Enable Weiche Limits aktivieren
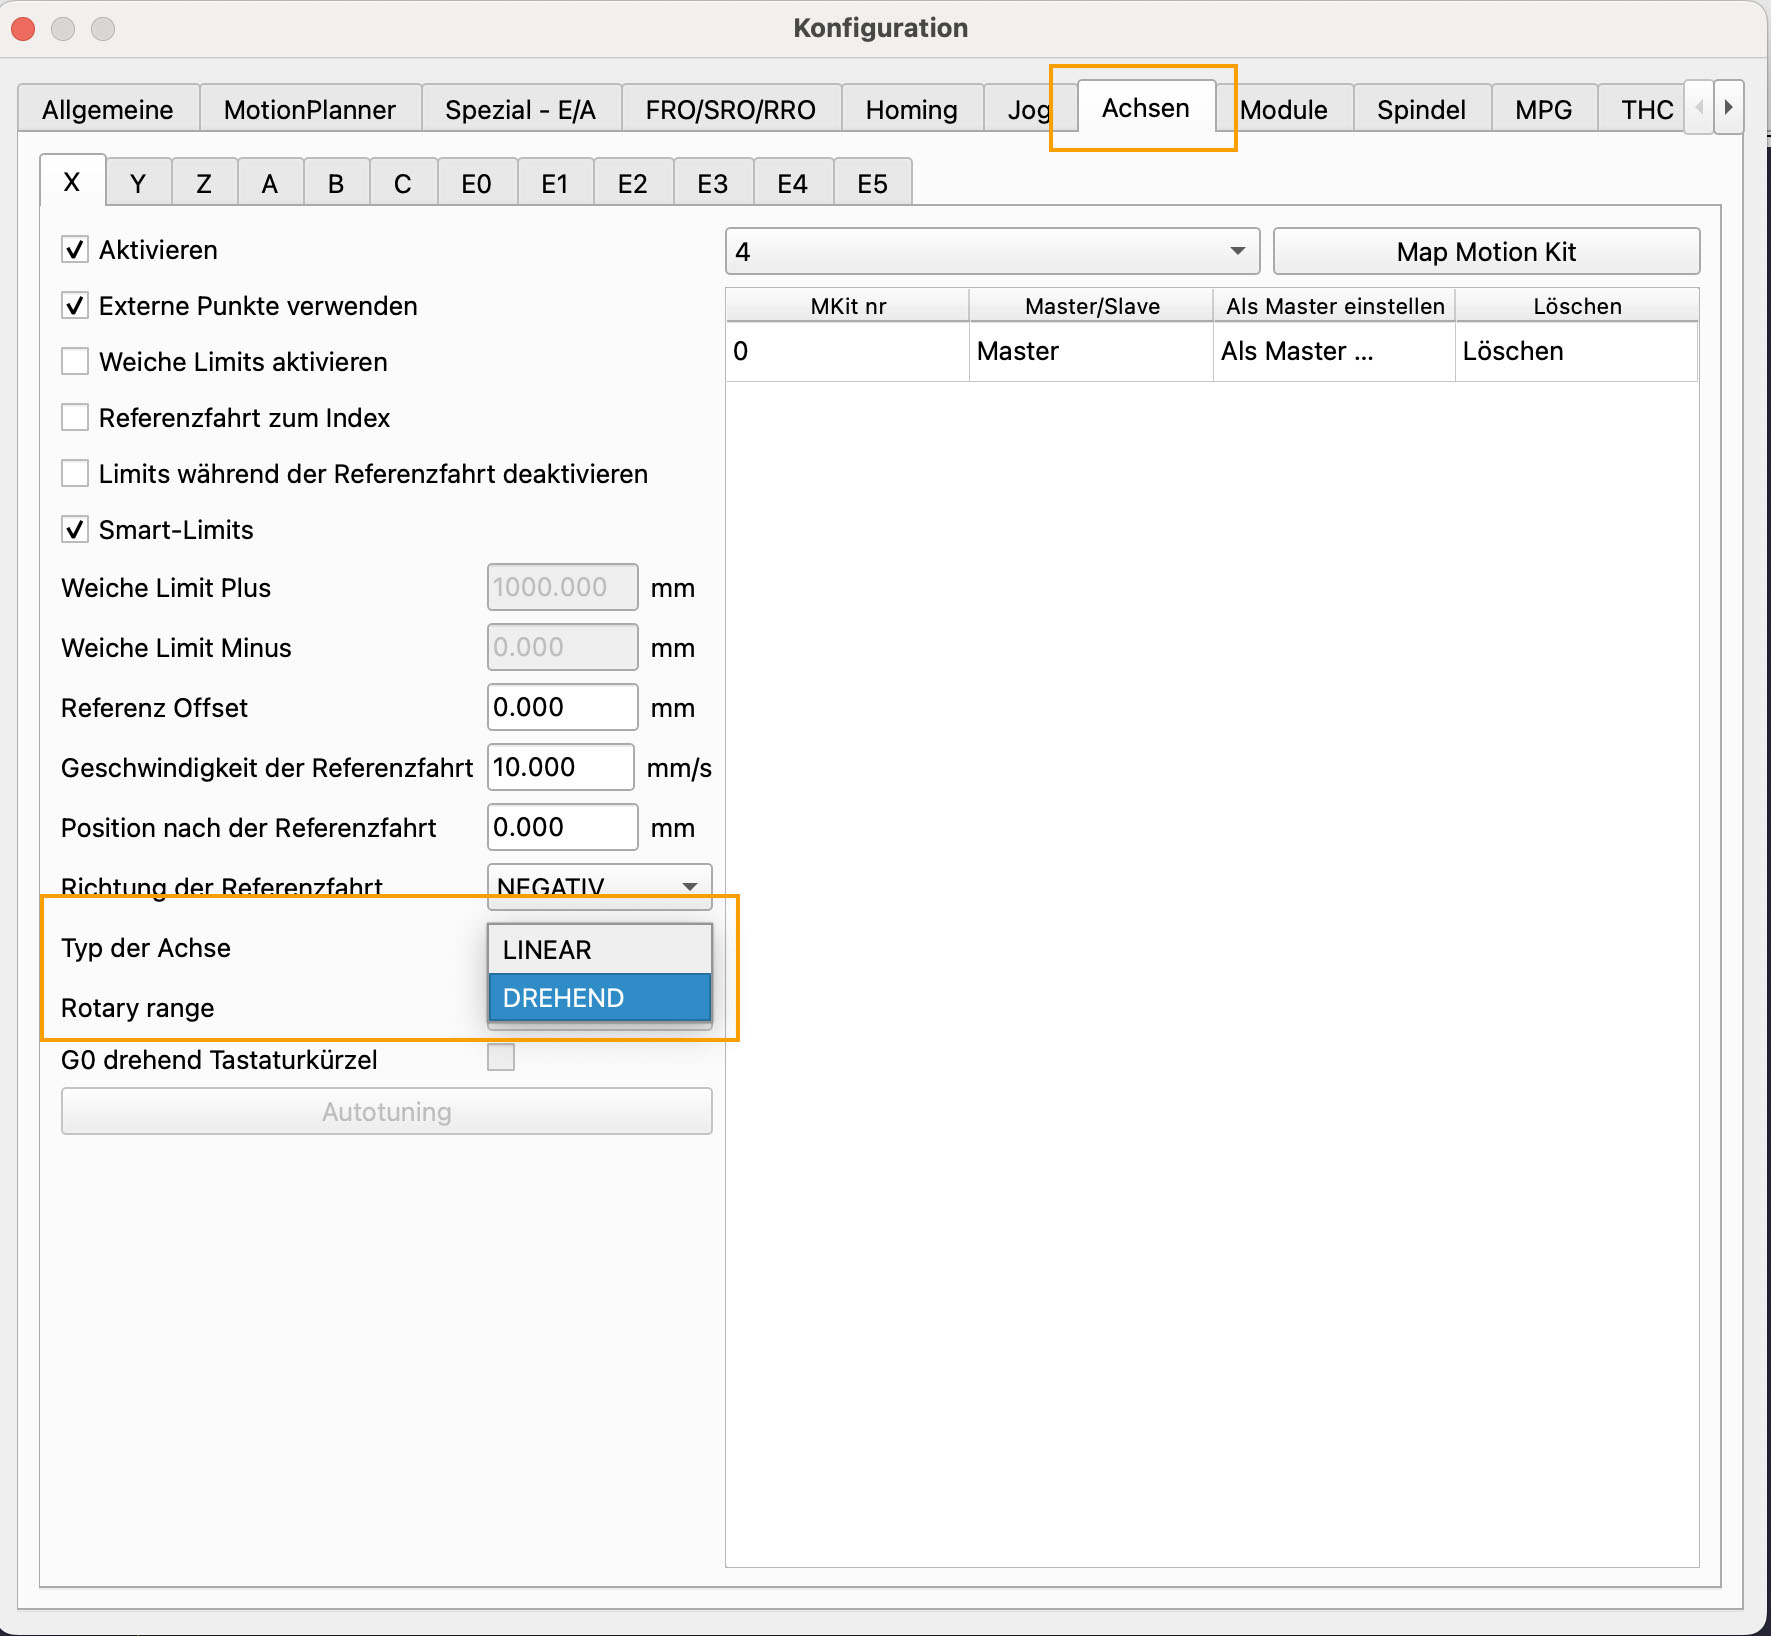 75,362
